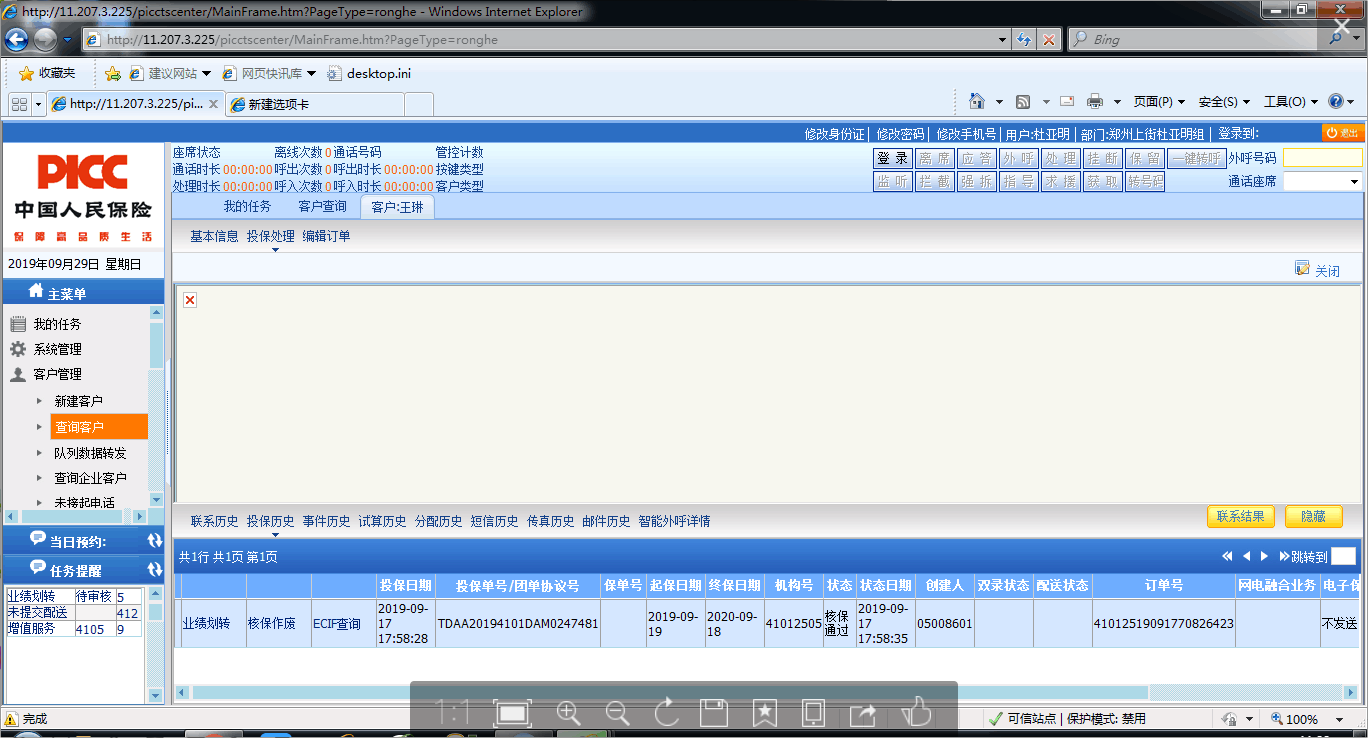Open the 新建选项卡 browser tab

316,104
